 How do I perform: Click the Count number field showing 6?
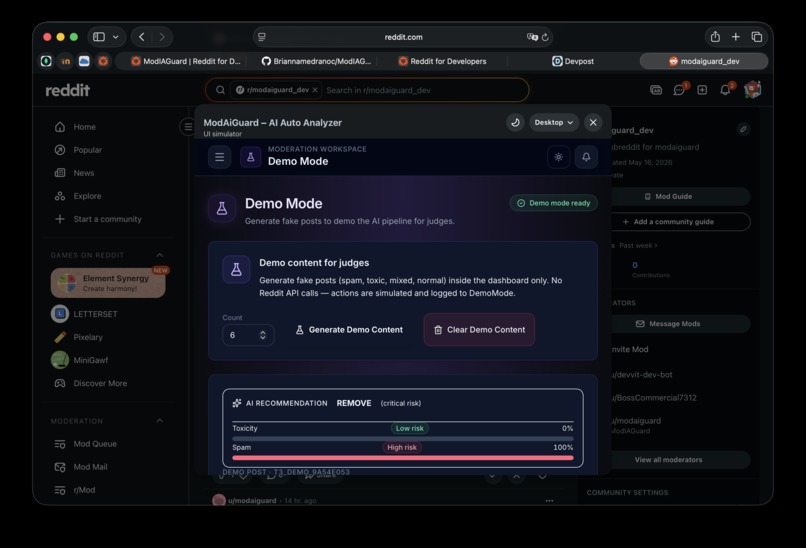tap(248, 335)
